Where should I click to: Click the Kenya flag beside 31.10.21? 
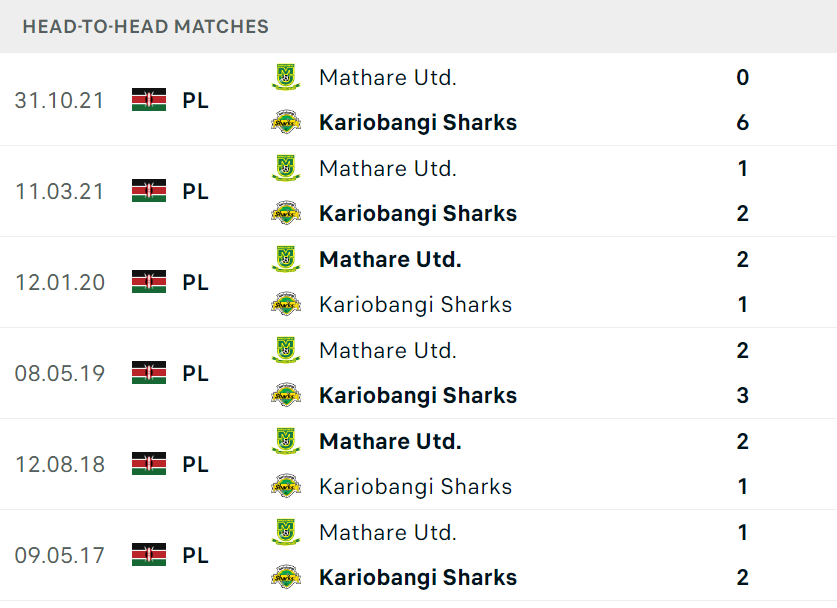pyautogui.click(x=149, y=100)
